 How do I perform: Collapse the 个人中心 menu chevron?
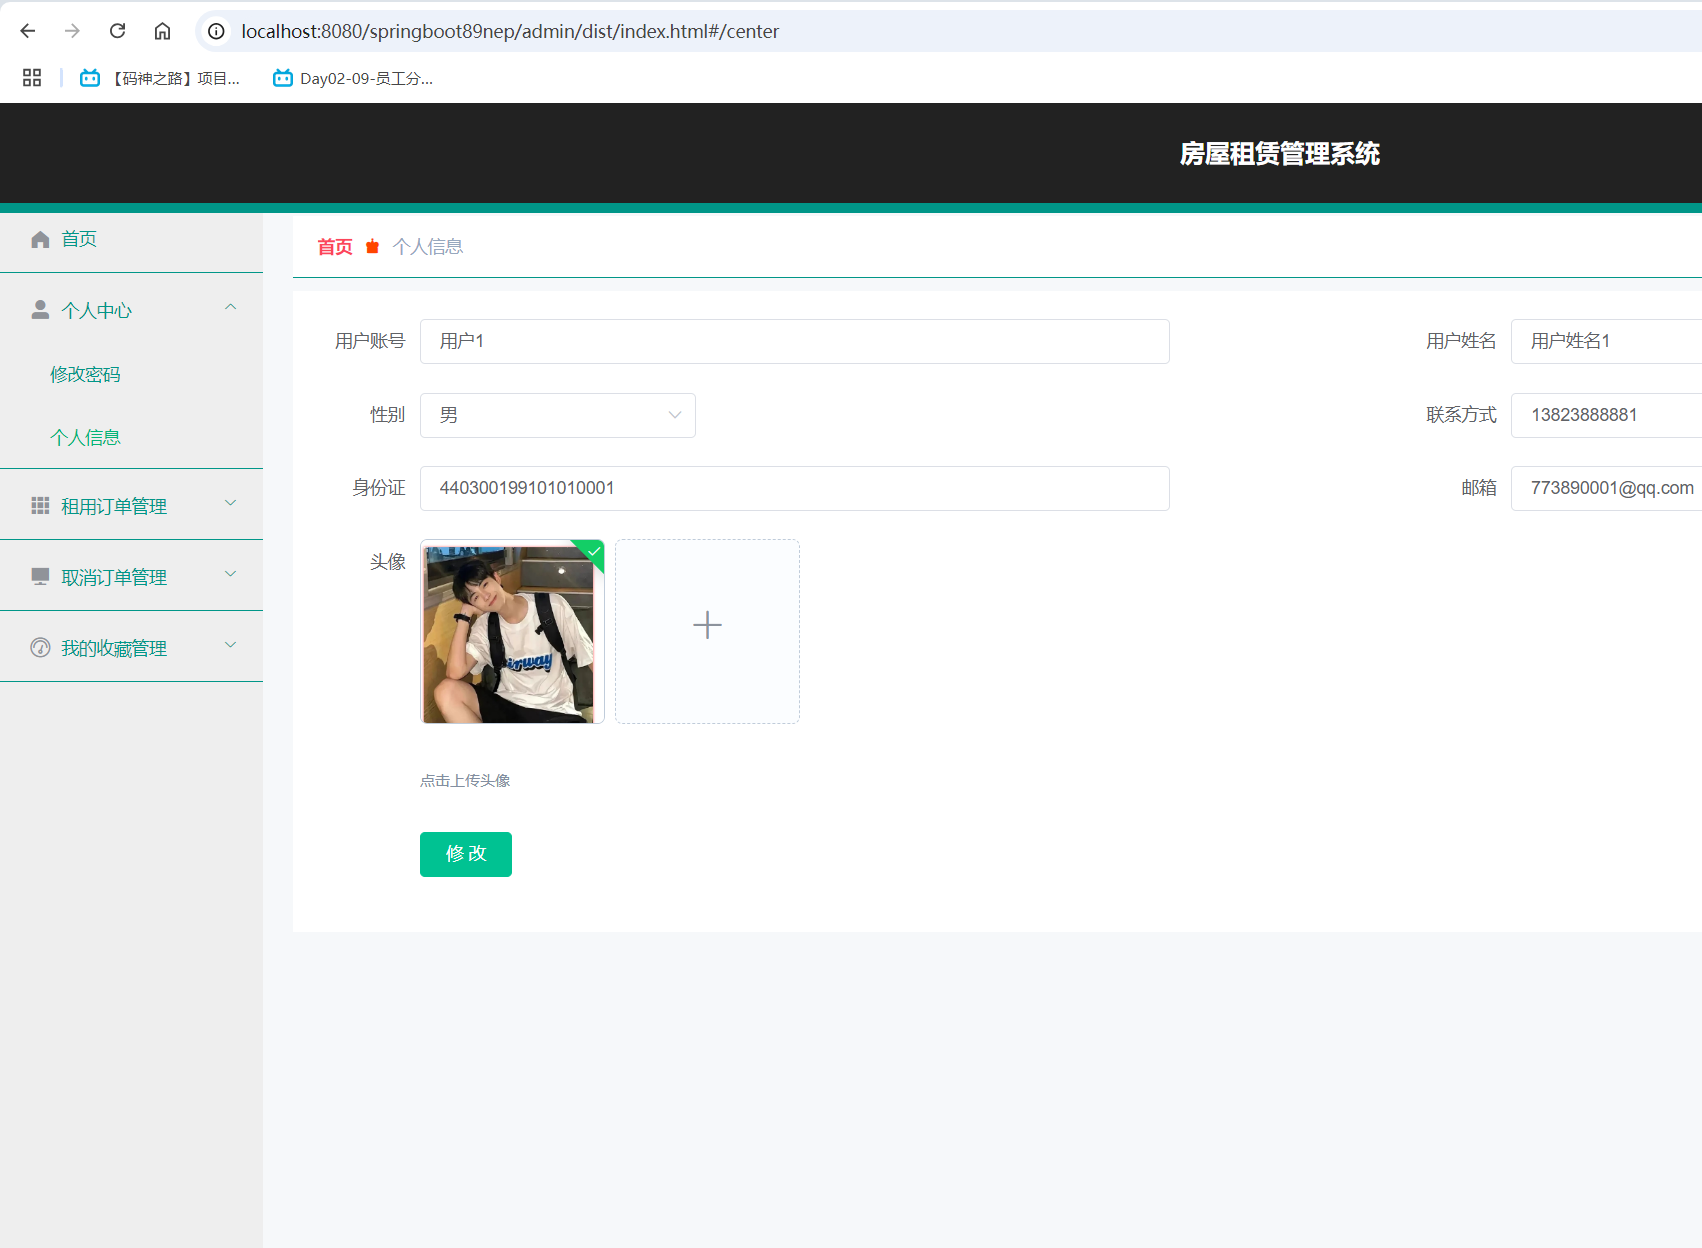tap(231, 308)
